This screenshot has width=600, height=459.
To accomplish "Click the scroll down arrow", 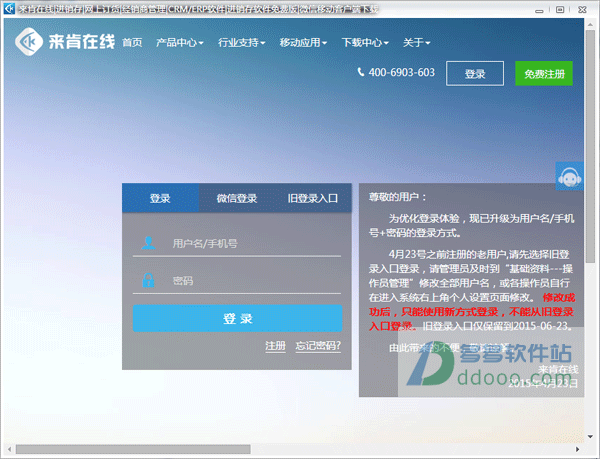I will pyautogui.click(x=590, y=436).
